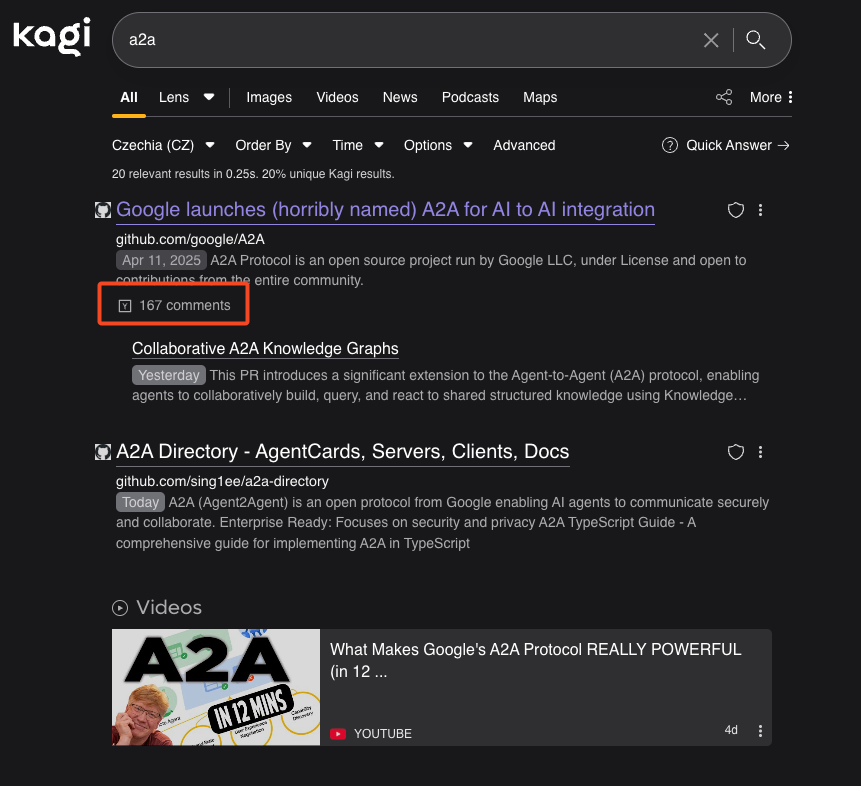Open three-dot menu for A2A Directory result
Screen dimensions: 861x786
coord(761,452)
